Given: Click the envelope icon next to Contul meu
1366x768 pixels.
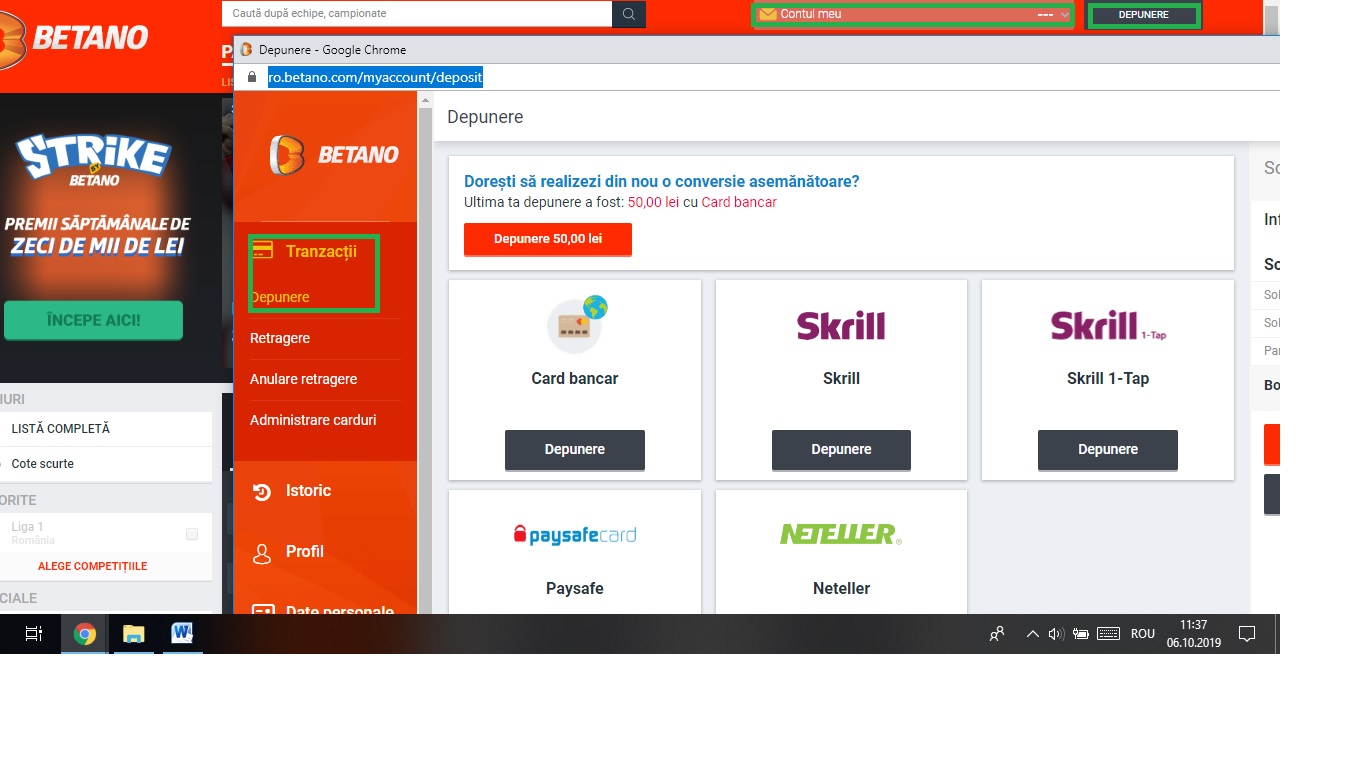Looking at the screenshot, I should [x=767, y=15].
